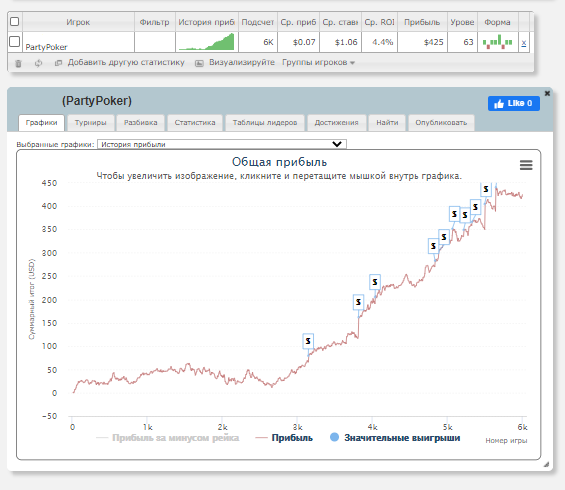Click the PartyPoker player name cell

pos(78,43)
